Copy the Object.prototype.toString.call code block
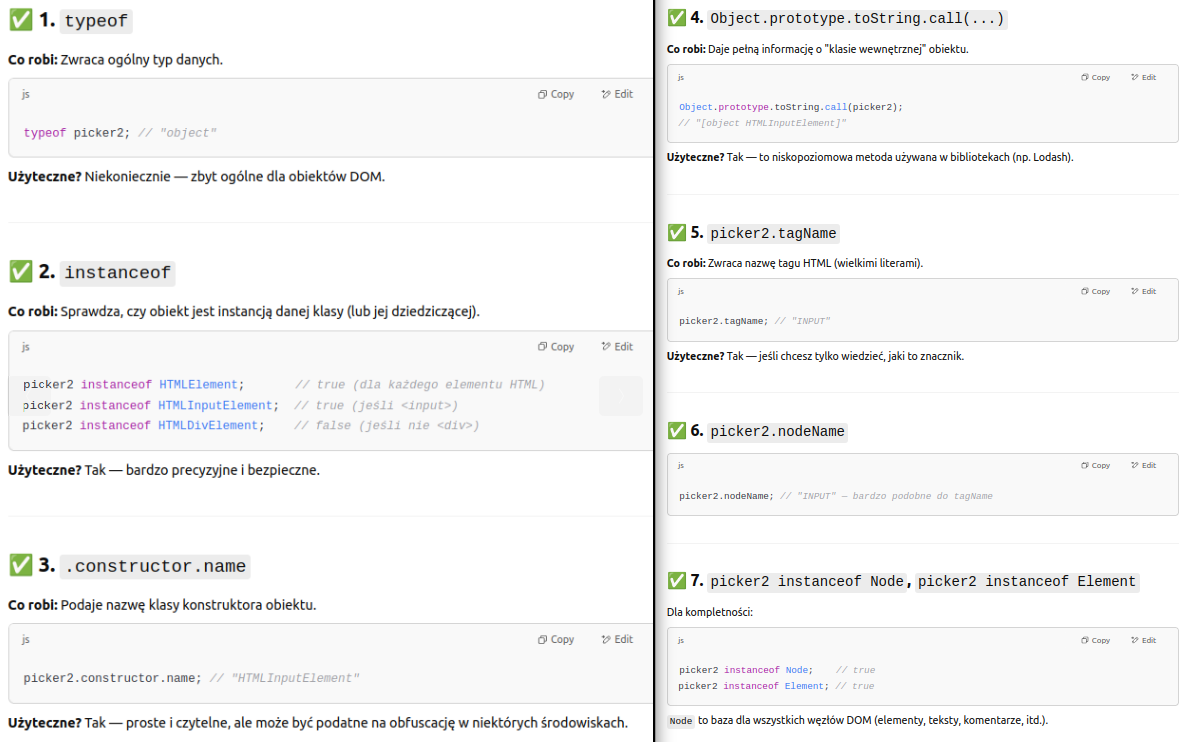 pyautogui.click(x=1095, y=77)
